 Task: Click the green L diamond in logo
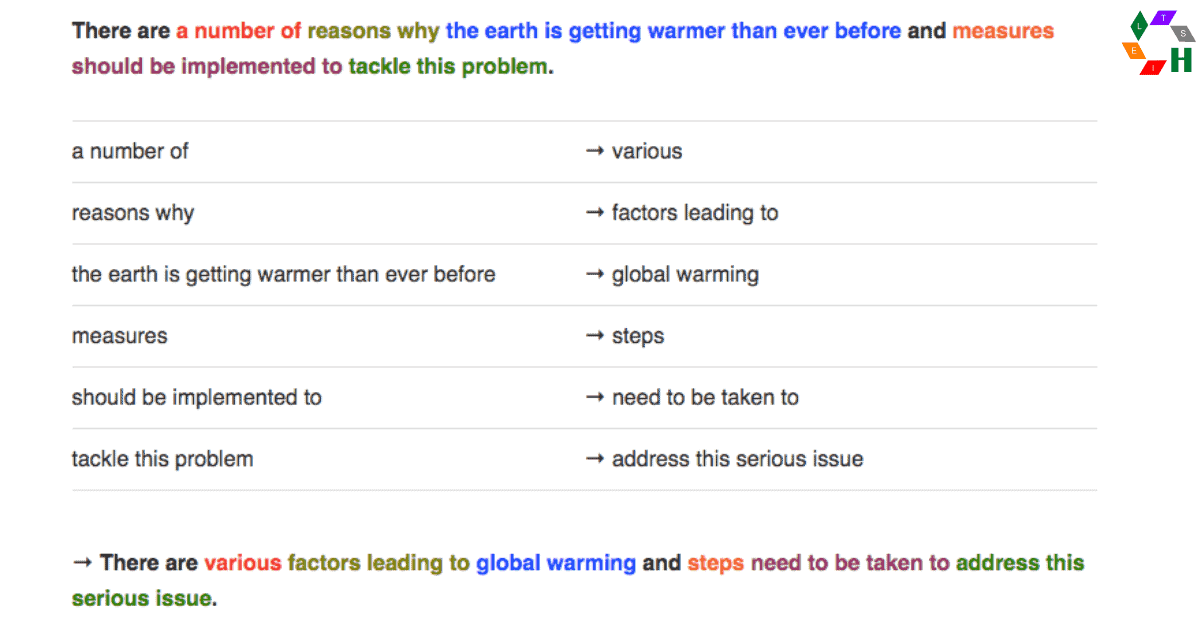click(x=1139, y=26)
